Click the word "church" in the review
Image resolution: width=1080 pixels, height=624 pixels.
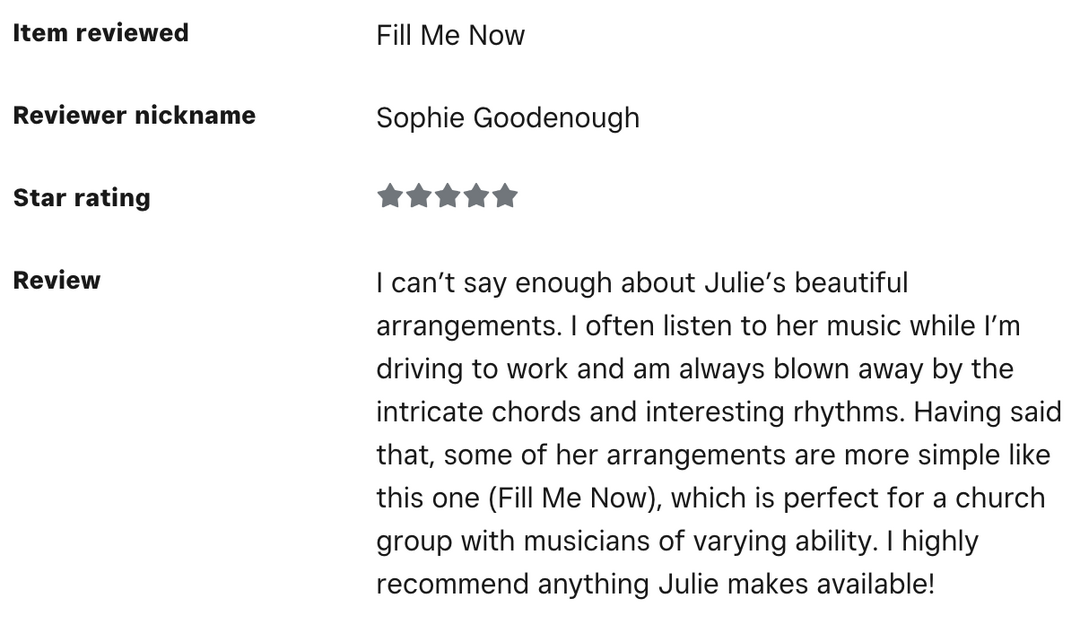tap(999, 498)
